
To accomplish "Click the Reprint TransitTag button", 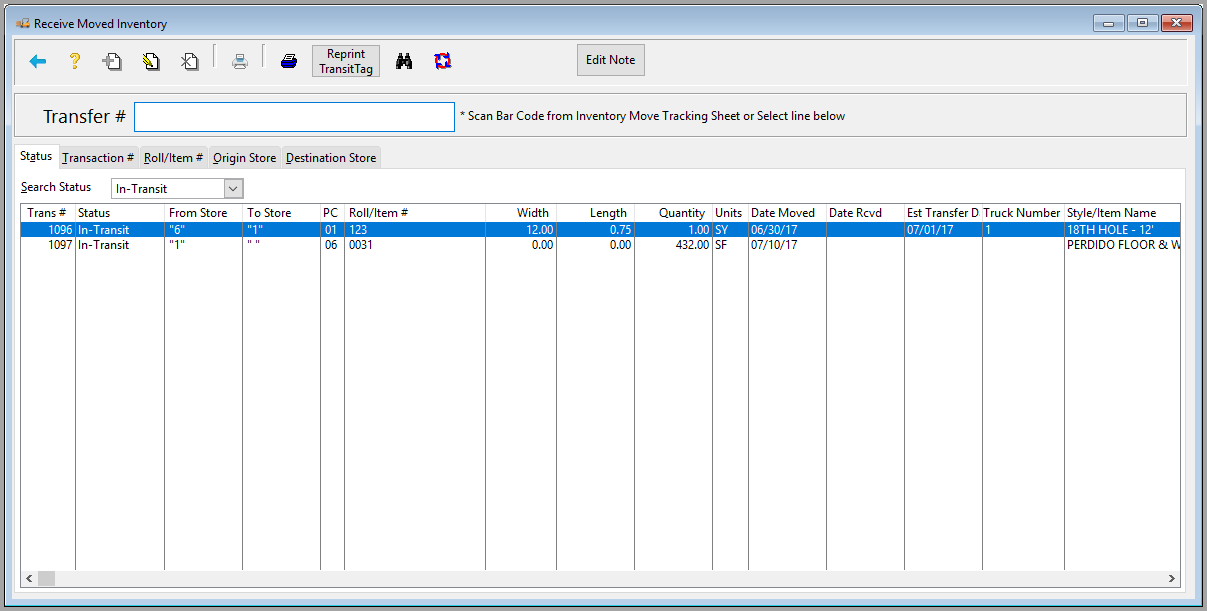I will point(346,61).
